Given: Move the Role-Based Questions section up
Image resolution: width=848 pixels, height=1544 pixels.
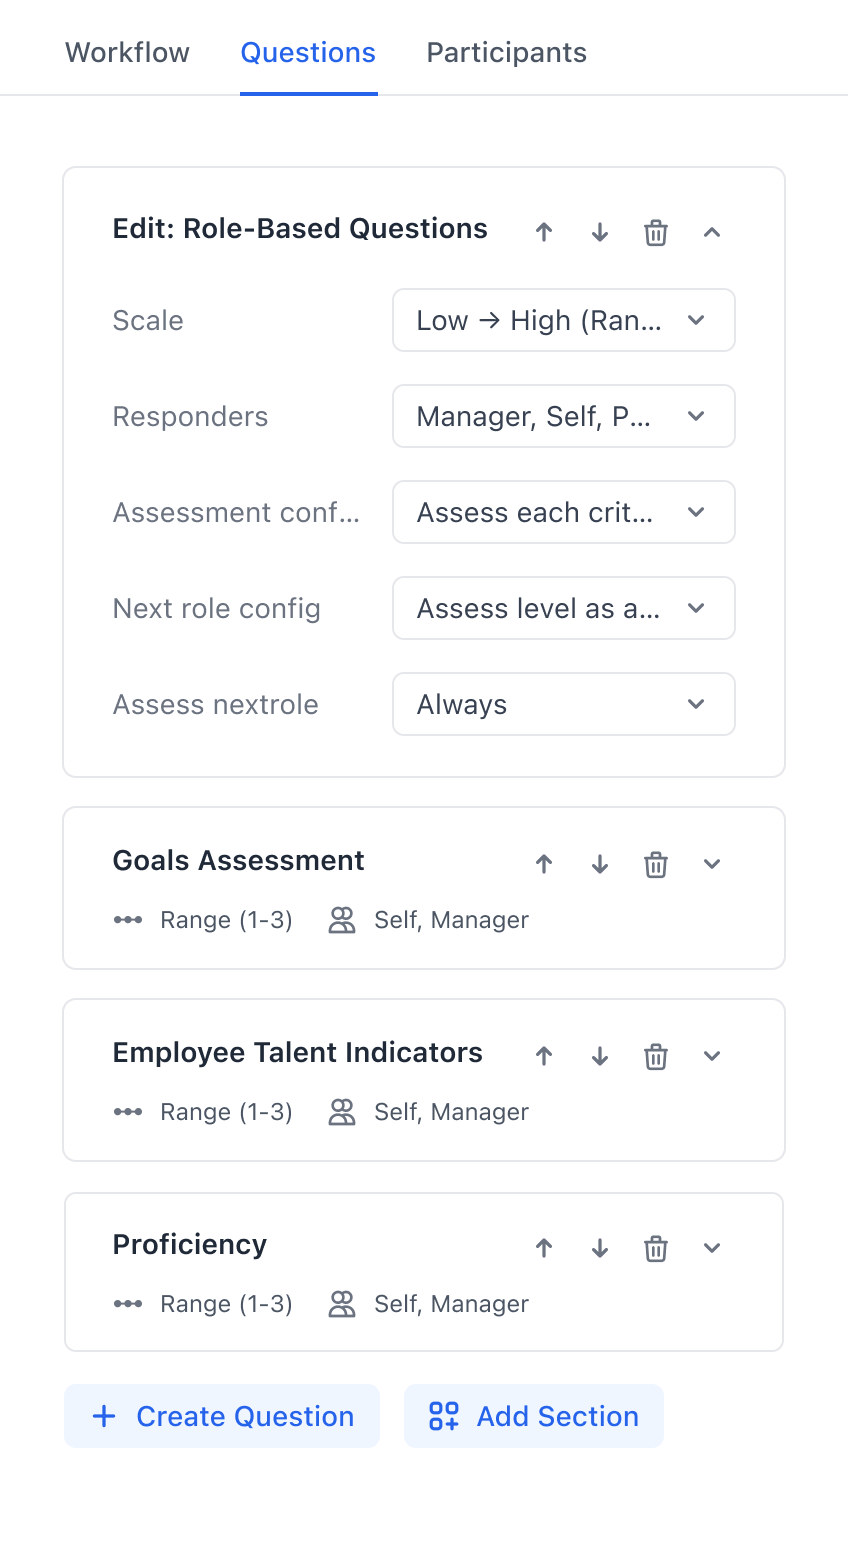Looking at the screenshot, I should tap(544, 231).
